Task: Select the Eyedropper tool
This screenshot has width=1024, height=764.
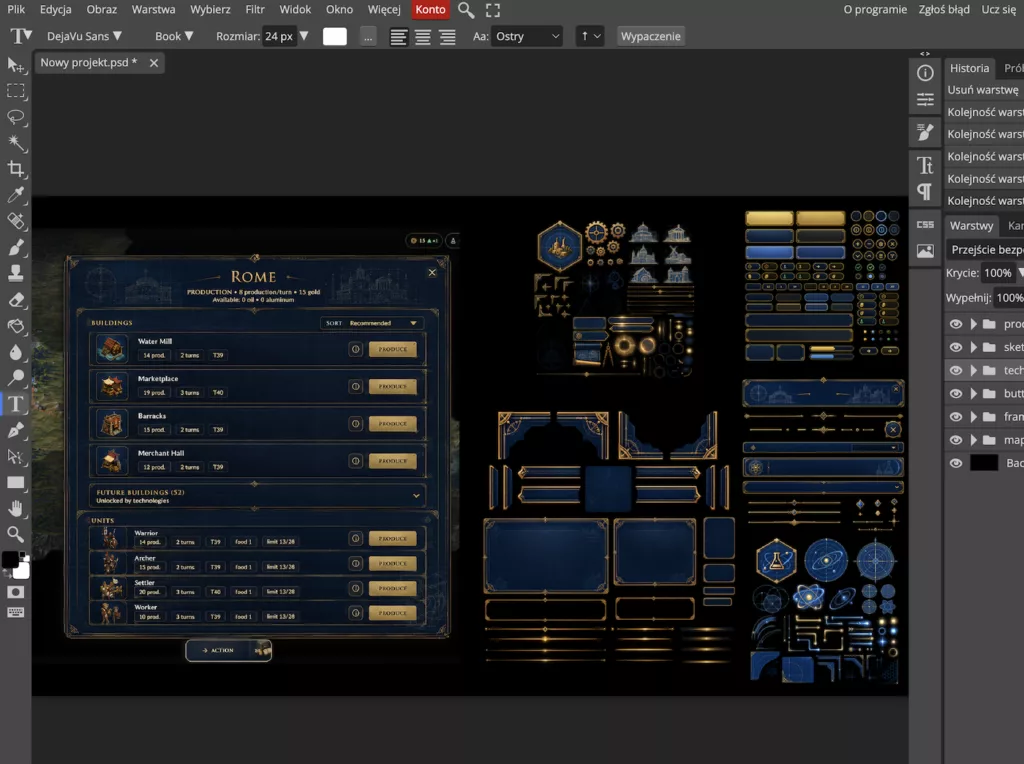Action: [x=16, y=195]
